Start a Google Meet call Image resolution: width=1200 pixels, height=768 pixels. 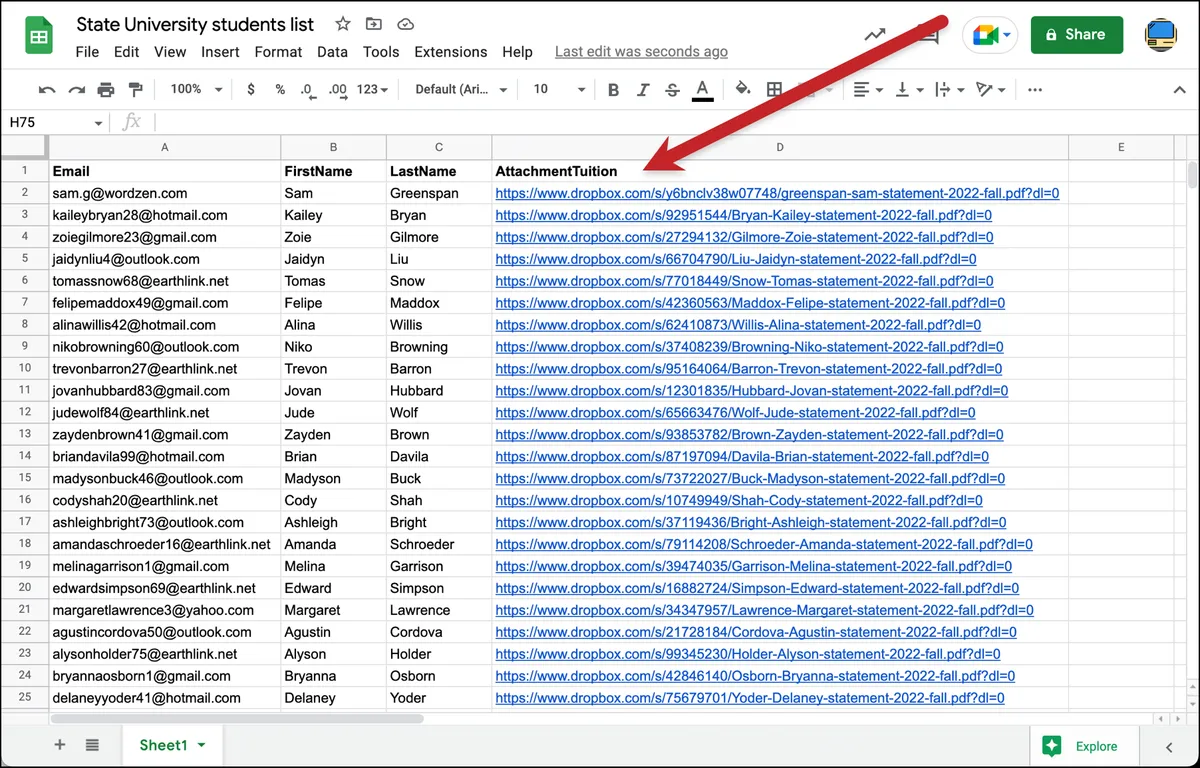(x=990, y=35)
